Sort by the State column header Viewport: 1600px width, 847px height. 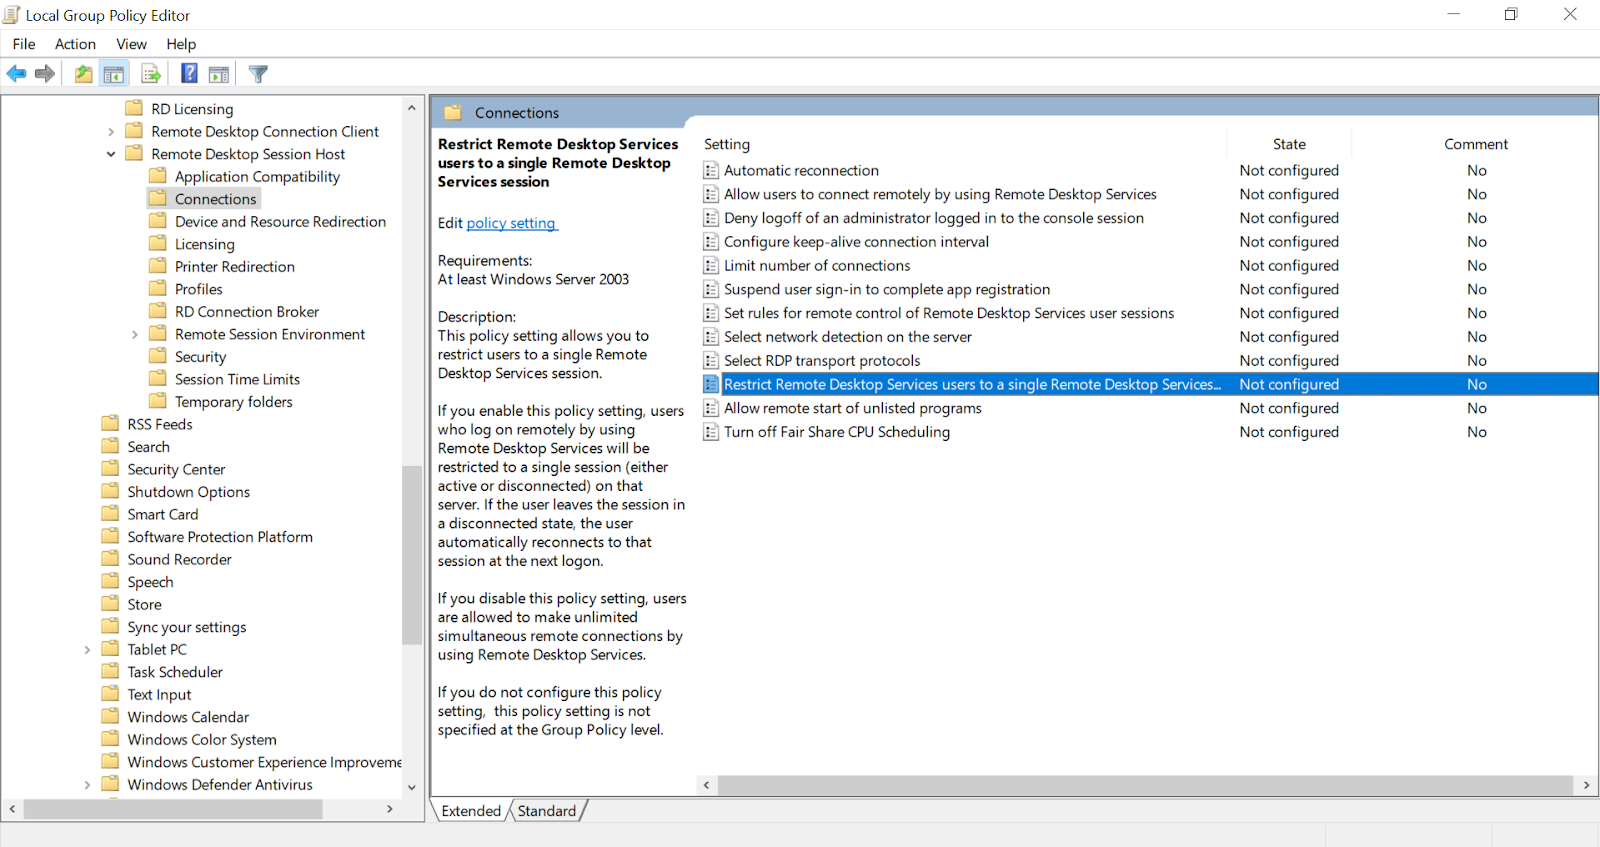(1289, 144)
